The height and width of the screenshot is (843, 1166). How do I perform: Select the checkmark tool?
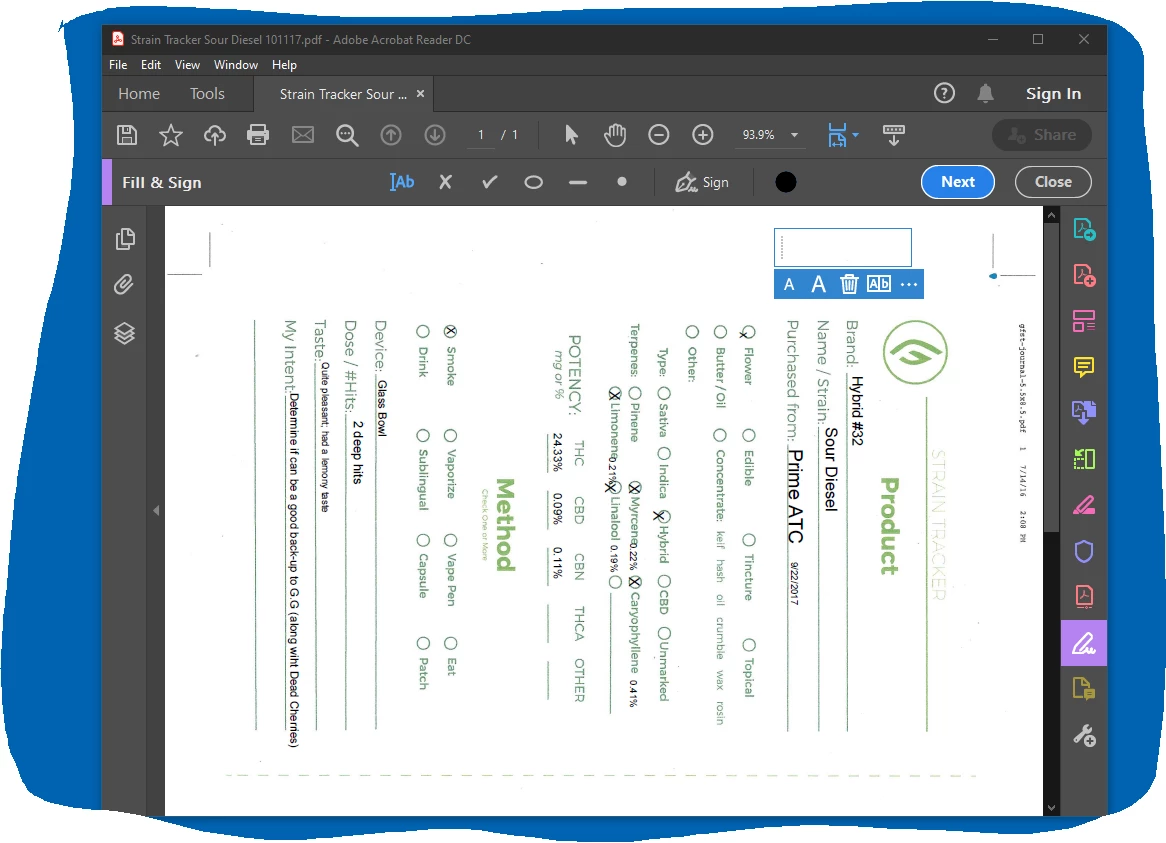(x=489, y=182)
